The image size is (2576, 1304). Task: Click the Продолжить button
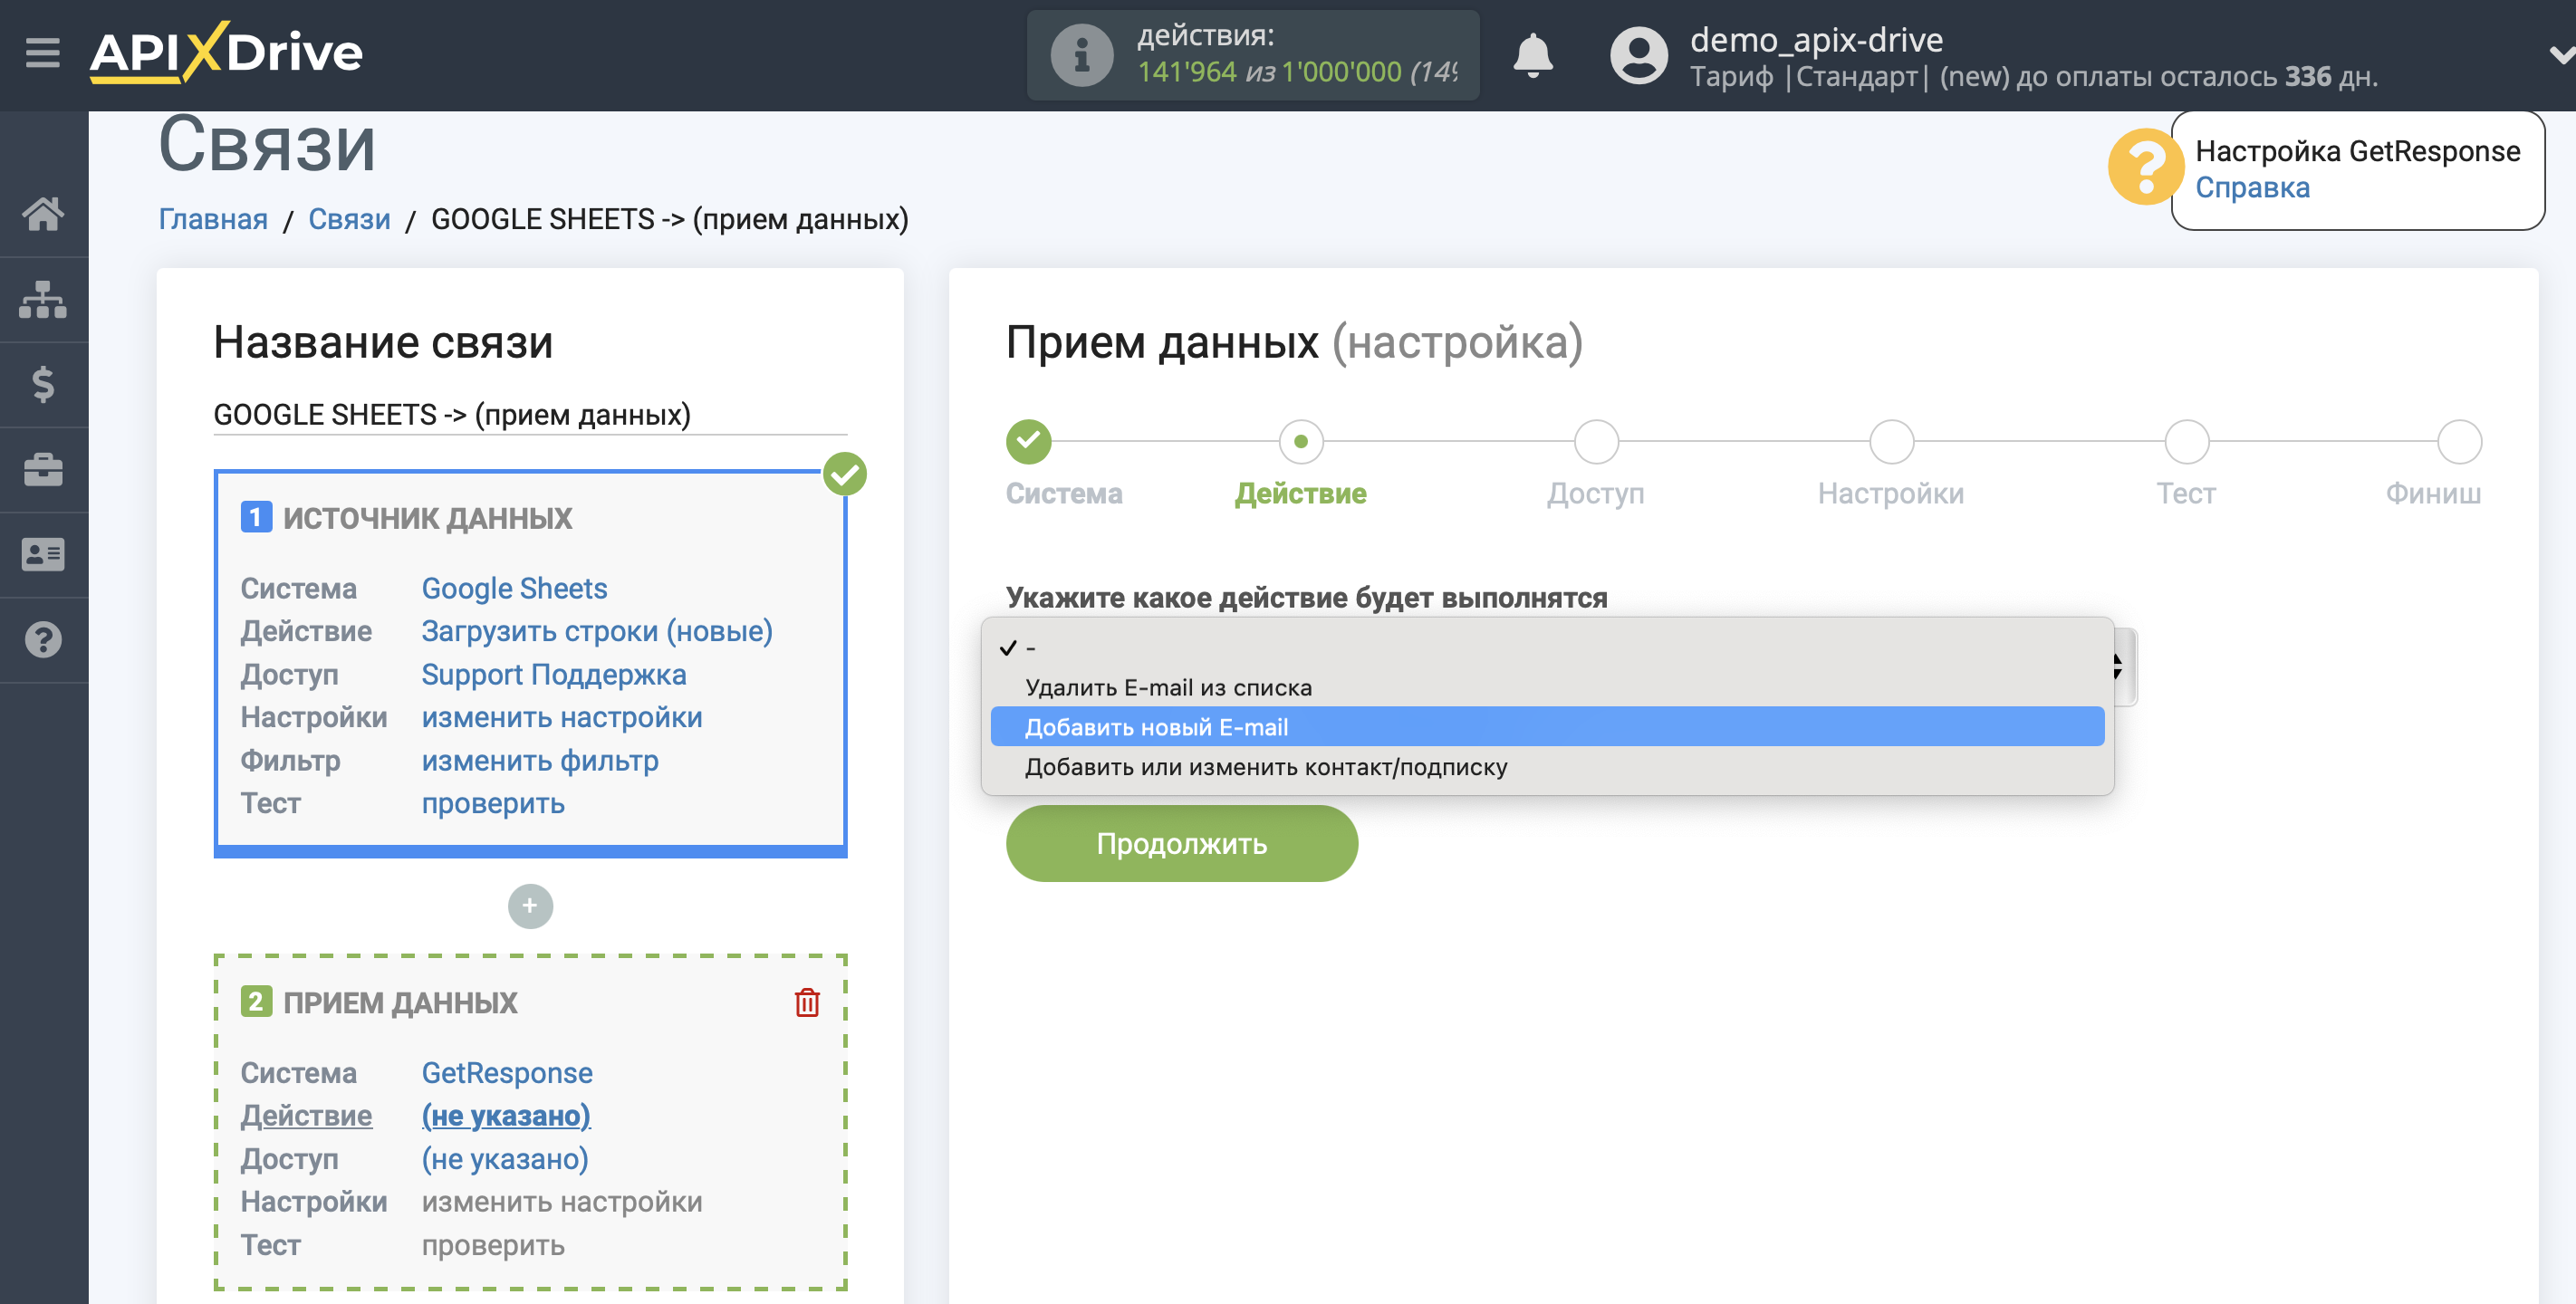click(1181, 844)
